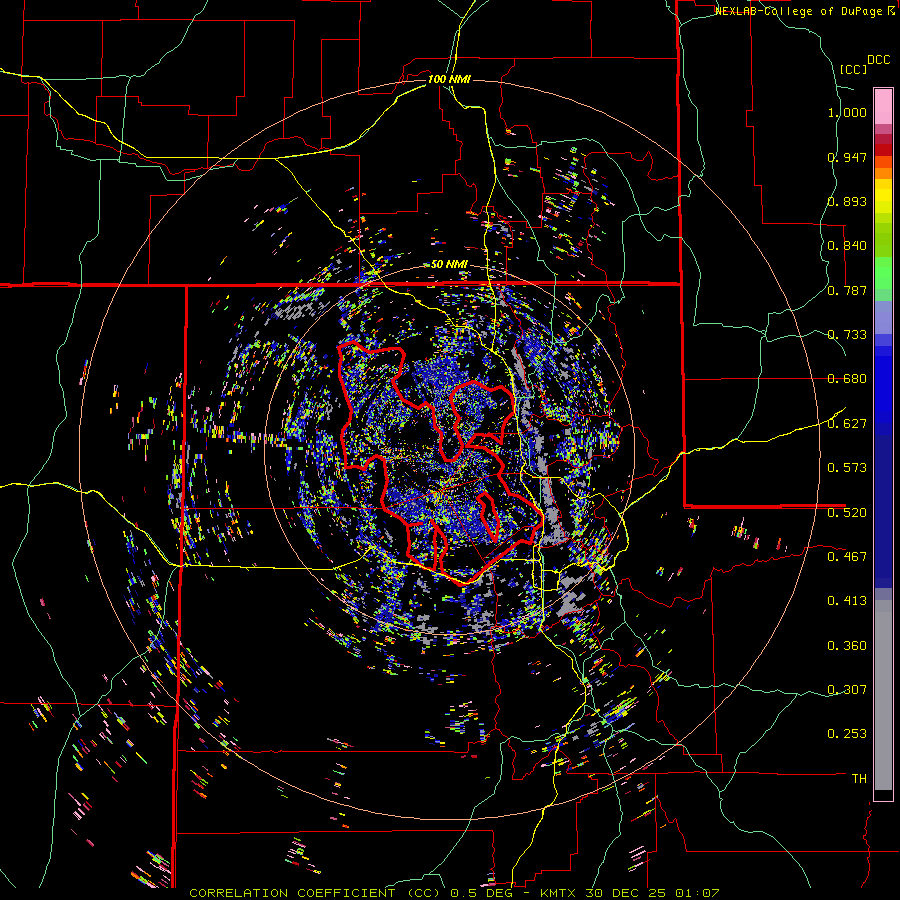This screenshot has height=900, width=900.
Task: Click the 0.947 legend value
Action: pyautogui.click(x=847, y=157)
